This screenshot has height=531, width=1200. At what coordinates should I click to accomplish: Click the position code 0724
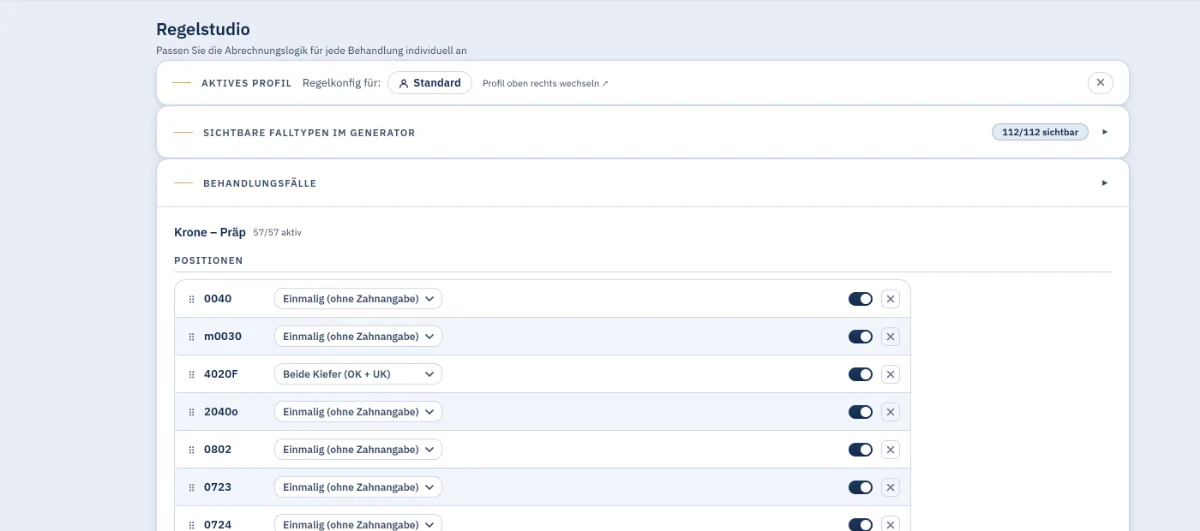point(218,525)
